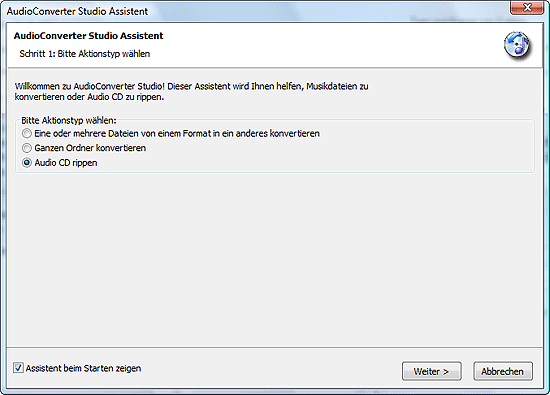Click the 'Schritt 1: Bitte Aktionstyp wählen' text
The image size is (550, 395).
click(85, 54)
